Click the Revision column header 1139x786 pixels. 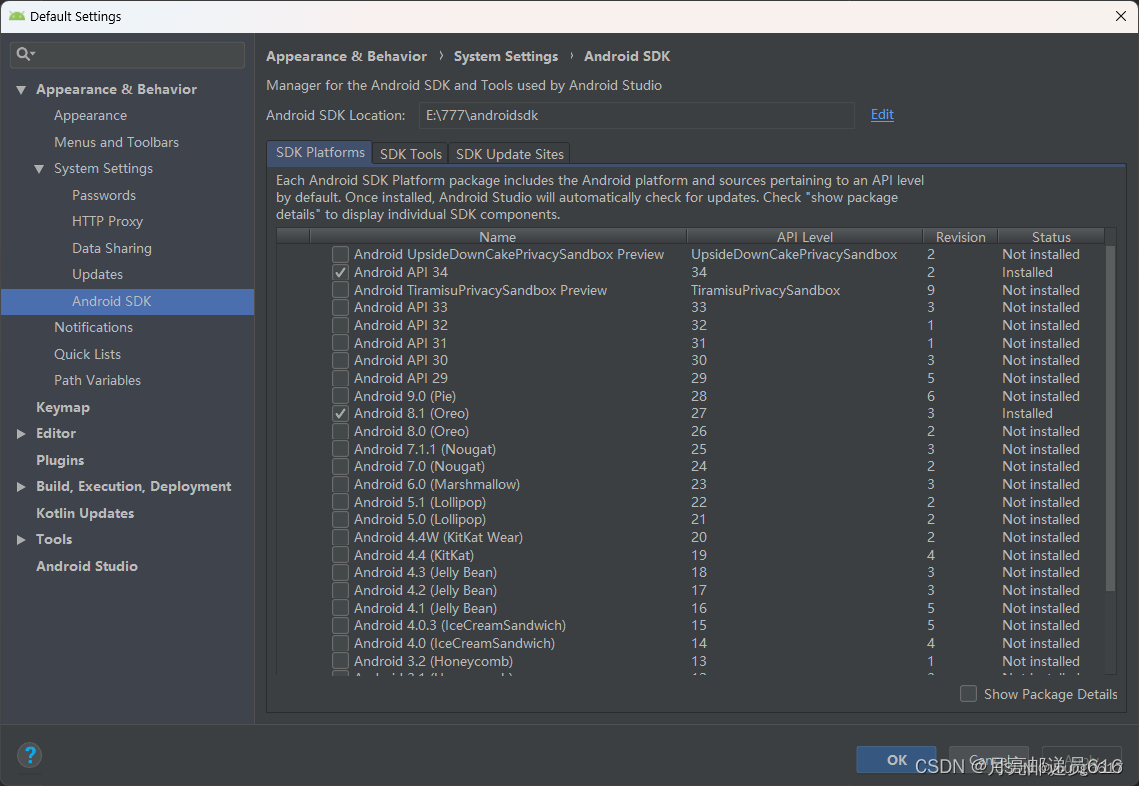pyautogui.click(x=960, y=237)
